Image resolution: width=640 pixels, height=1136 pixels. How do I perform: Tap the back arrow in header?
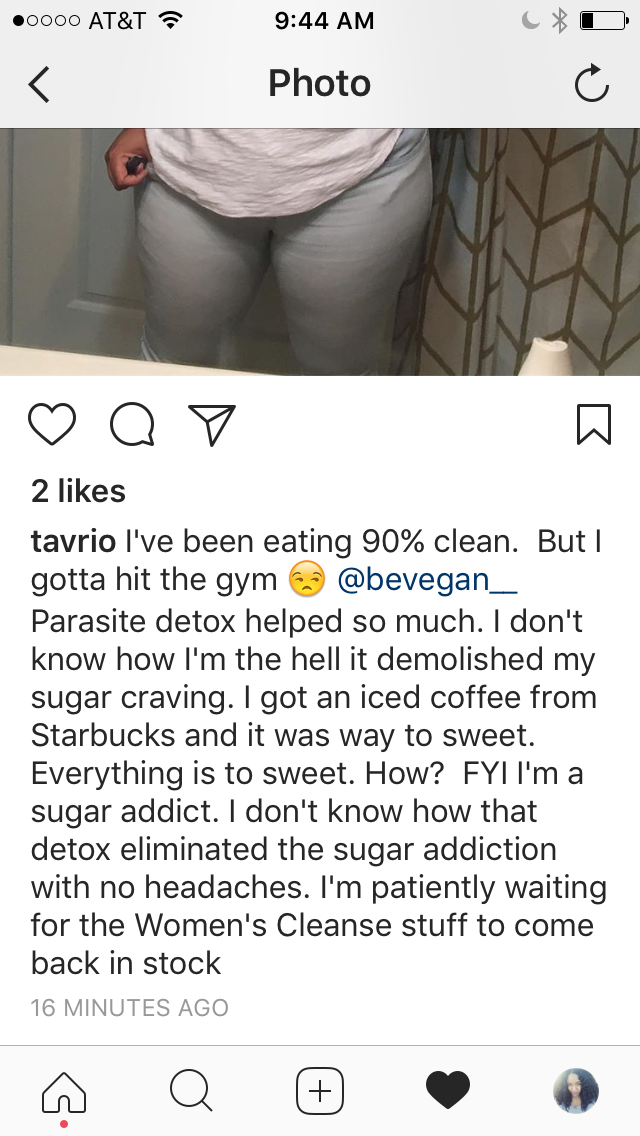point(39,84)
